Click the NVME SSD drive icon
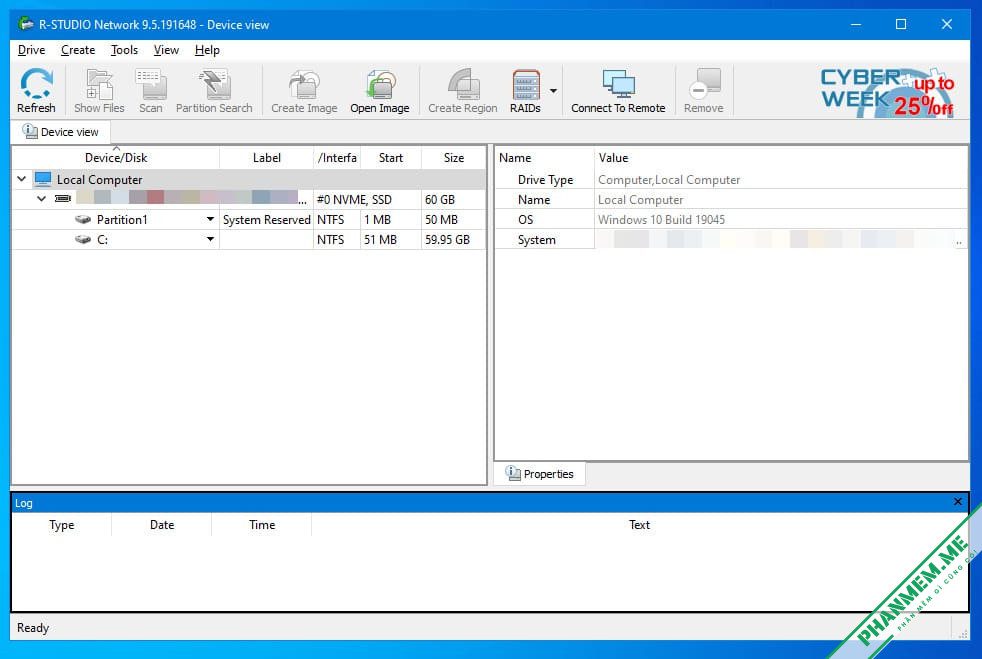This screenshot has height=659, width=982. 63,199
